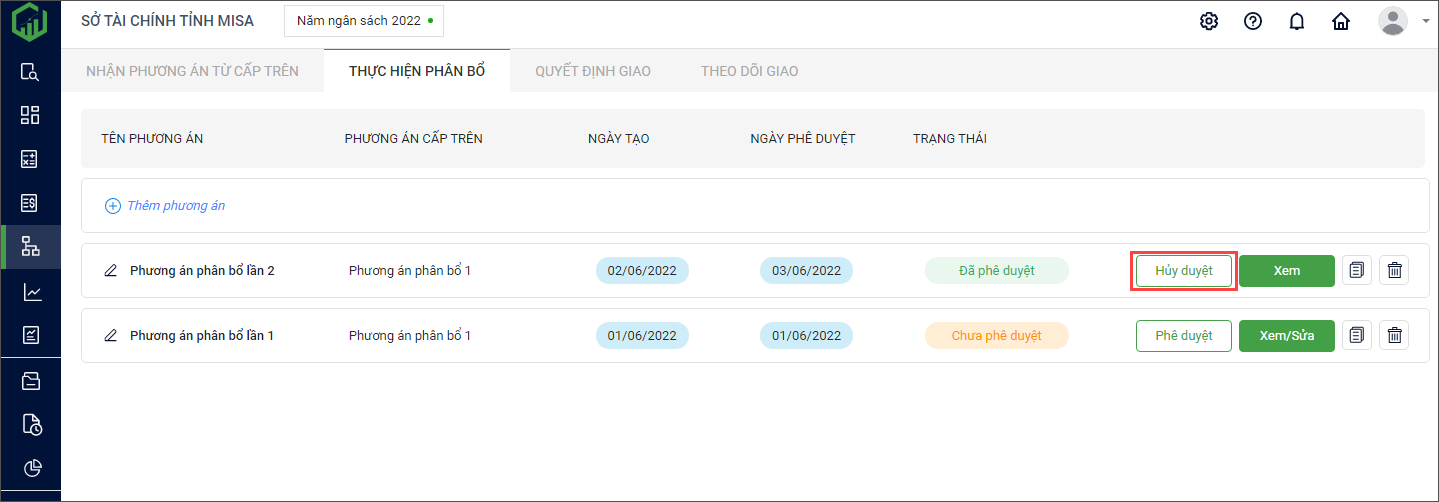Switch to Quyết định giao tab
1439x502 pixels.
pyautogui.click(x=592, y=71)
